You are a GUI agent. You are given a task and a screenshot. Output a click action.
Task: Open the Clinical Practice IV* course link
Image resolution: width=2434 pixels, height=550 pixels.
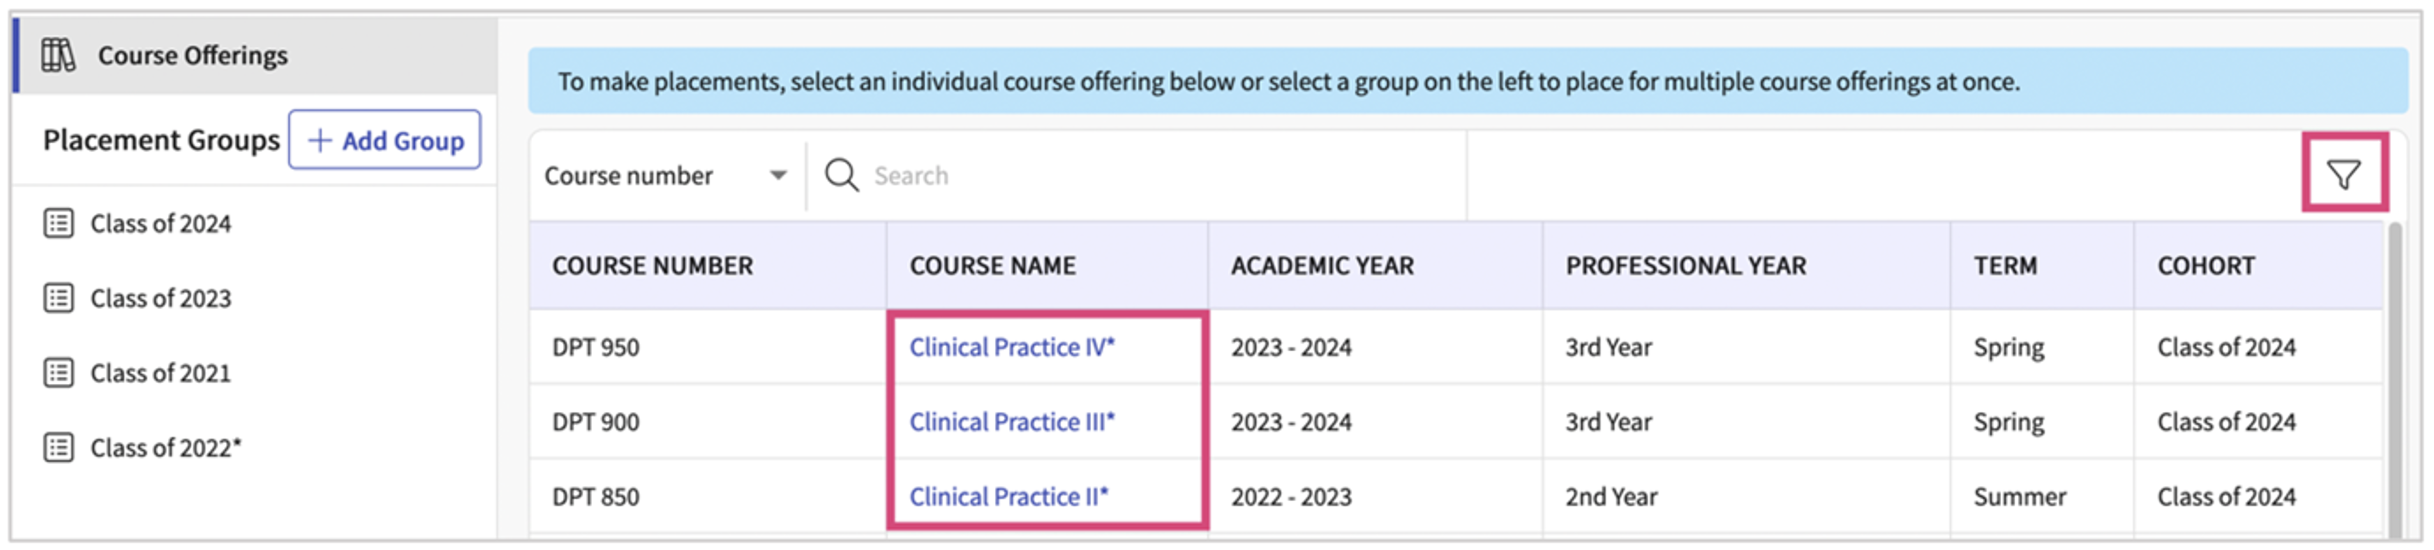[1011, 347]
